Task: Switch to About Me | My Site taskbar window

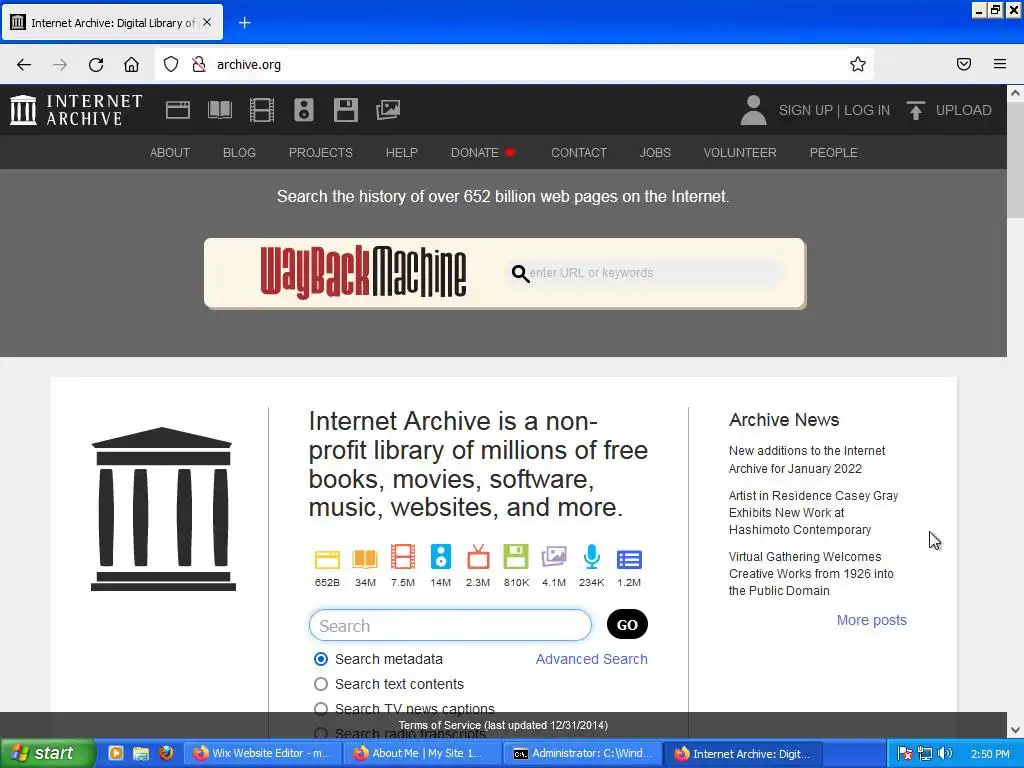Action: click(x=423, y=753)
